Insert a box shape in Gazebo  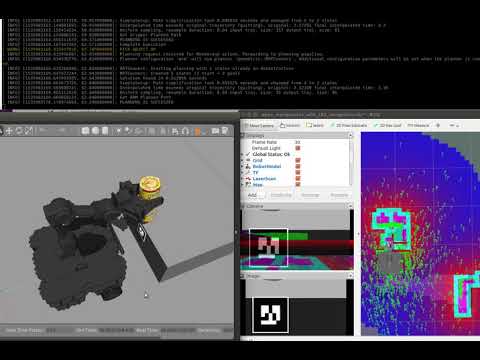tap(85, 131)
